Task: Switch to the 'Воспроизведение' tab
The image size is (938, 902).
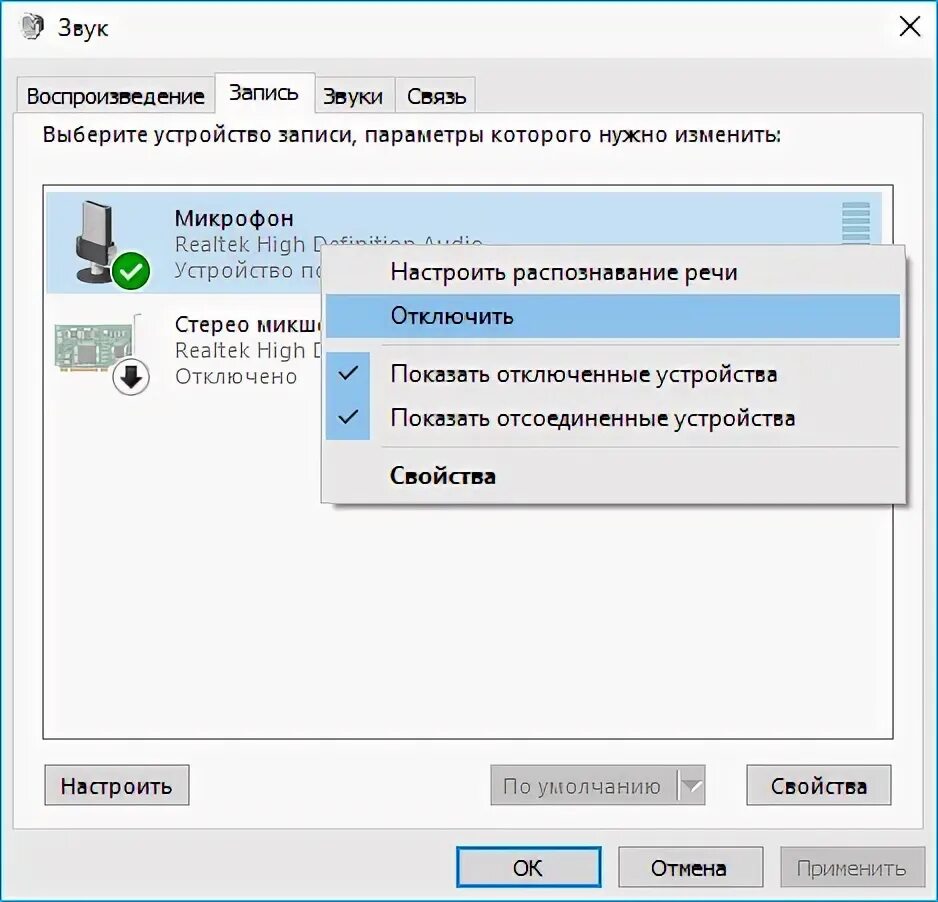Action: [115, 96]
